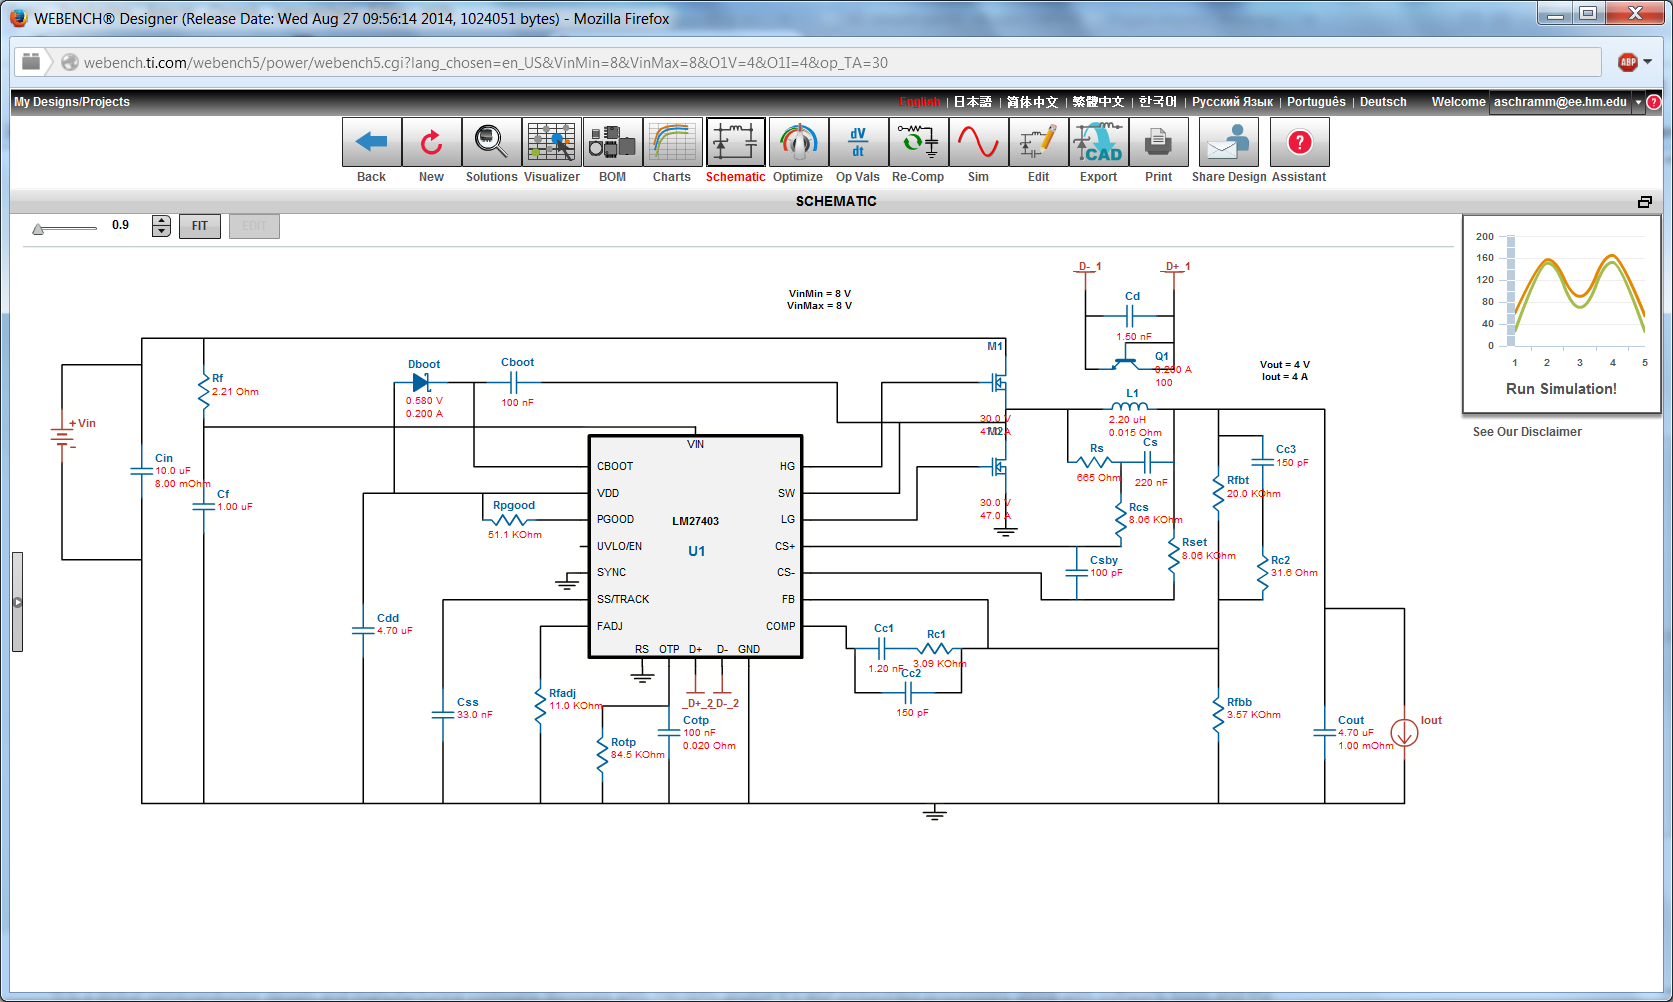The width and height of the screenshot is (1673, 1002).
Task: Select the Rc1 resistor label
Action: point(936,634)
